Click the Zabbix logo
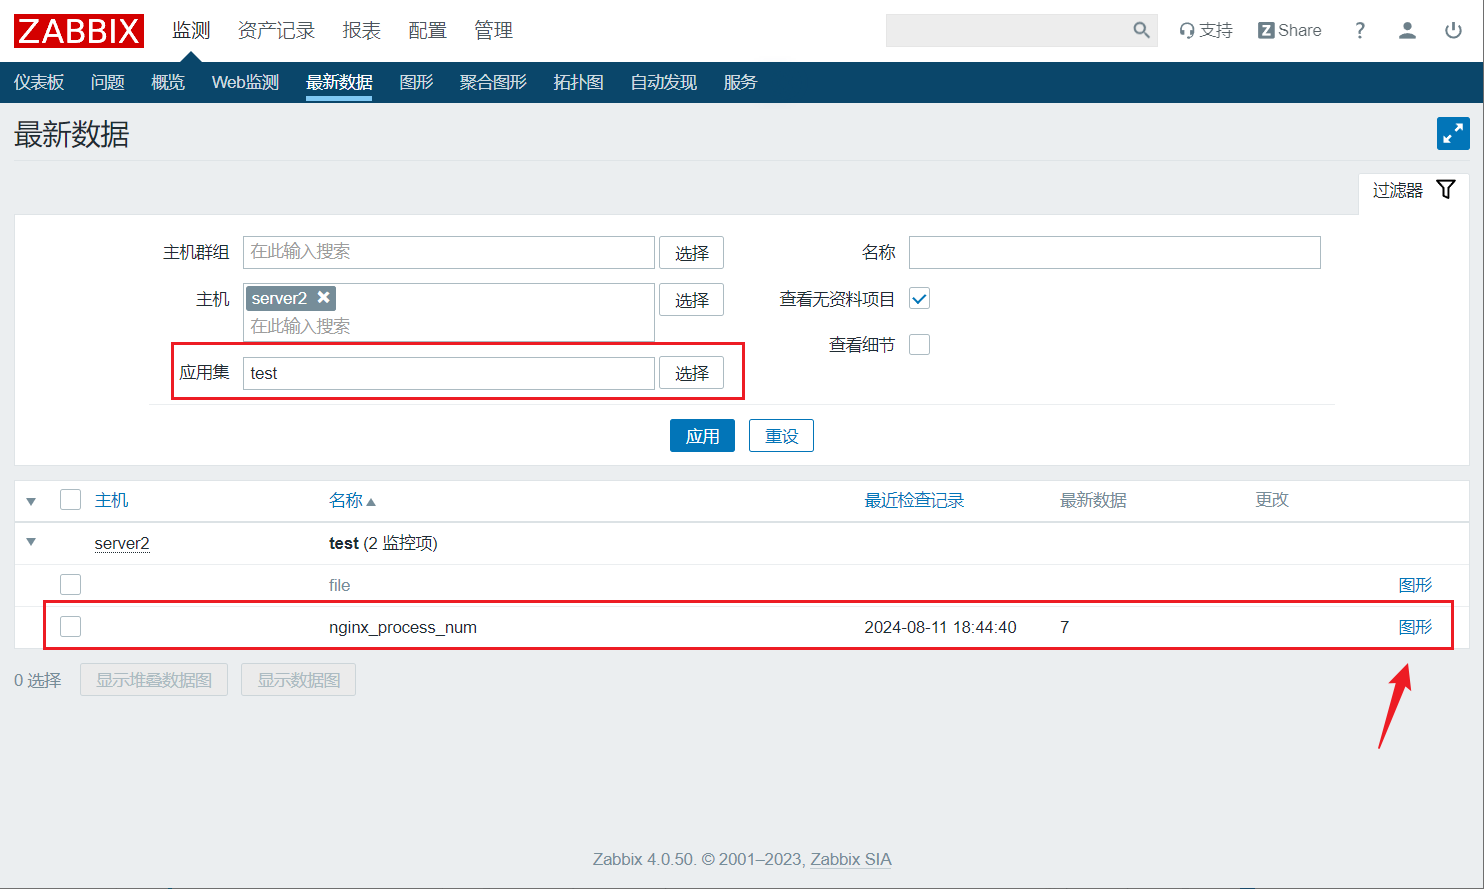Viewport: 1484px width, 889px height. pyautogui.click(x=79, y=31)
